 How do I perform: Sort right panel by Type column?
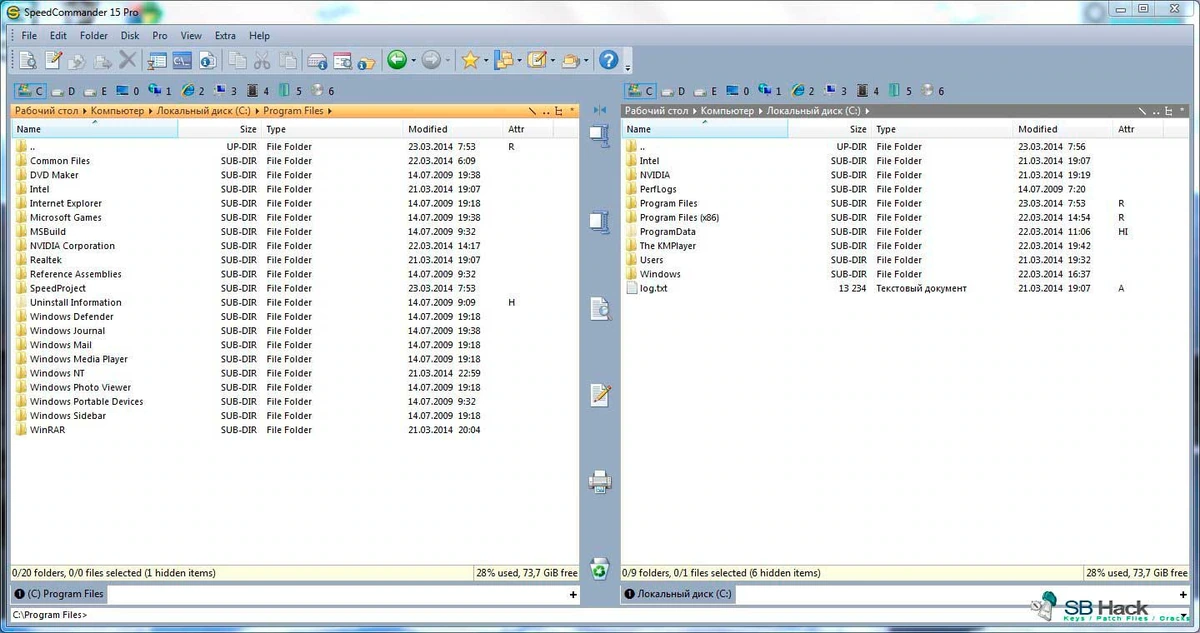point(943,129)
